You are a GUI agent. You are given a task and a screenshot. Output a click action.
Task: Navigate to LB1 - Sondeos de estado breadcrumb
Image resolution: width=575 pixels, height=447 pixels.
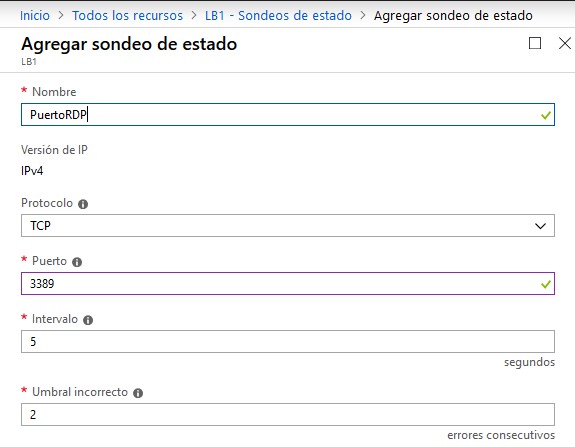click(x=278, y=16)
